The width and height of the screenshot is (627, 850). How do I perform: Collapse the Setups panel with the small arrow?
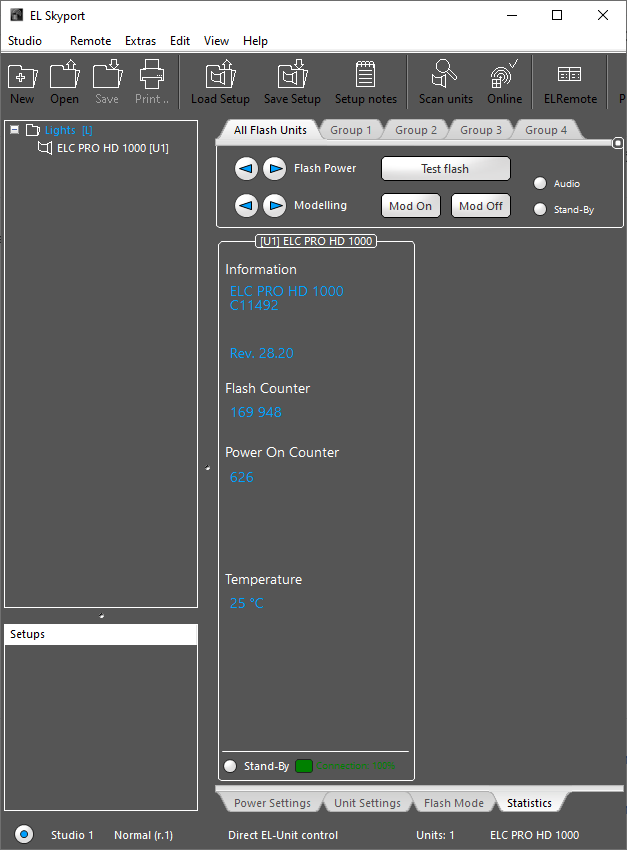pyautogui.click(x=101, y=616)
